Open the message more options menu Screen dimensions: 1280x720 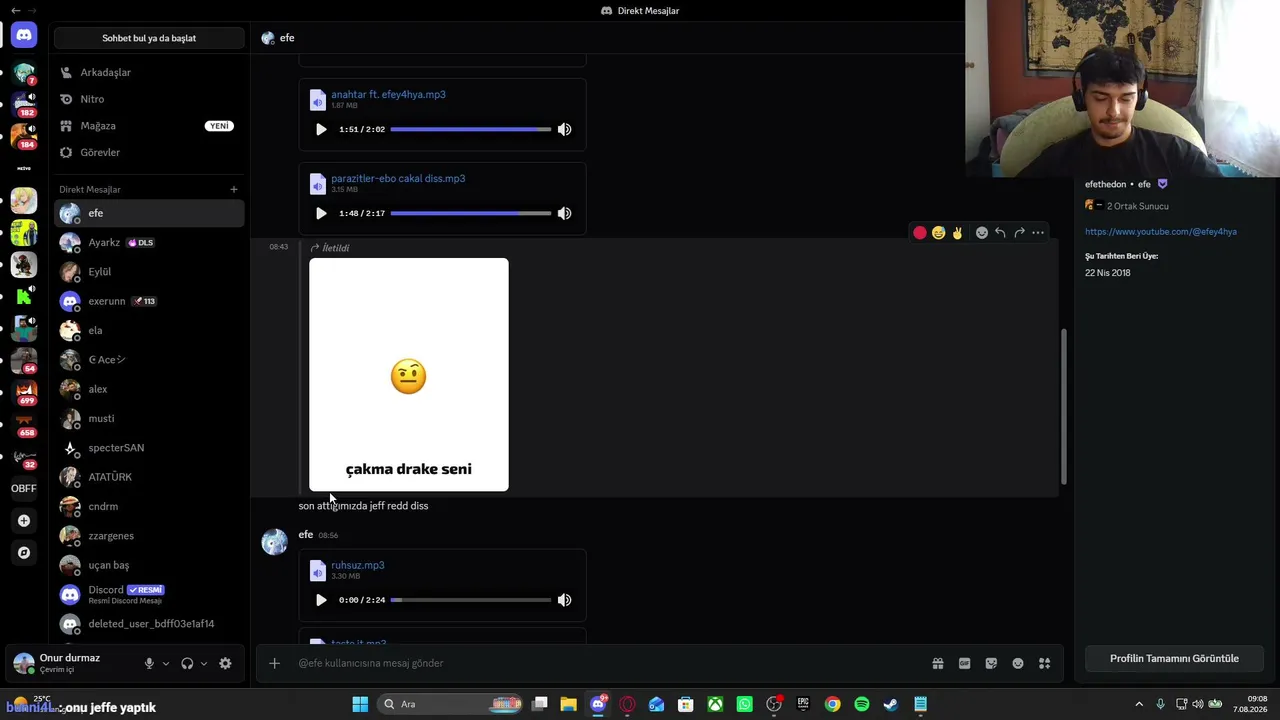[x=1038, y=233]
